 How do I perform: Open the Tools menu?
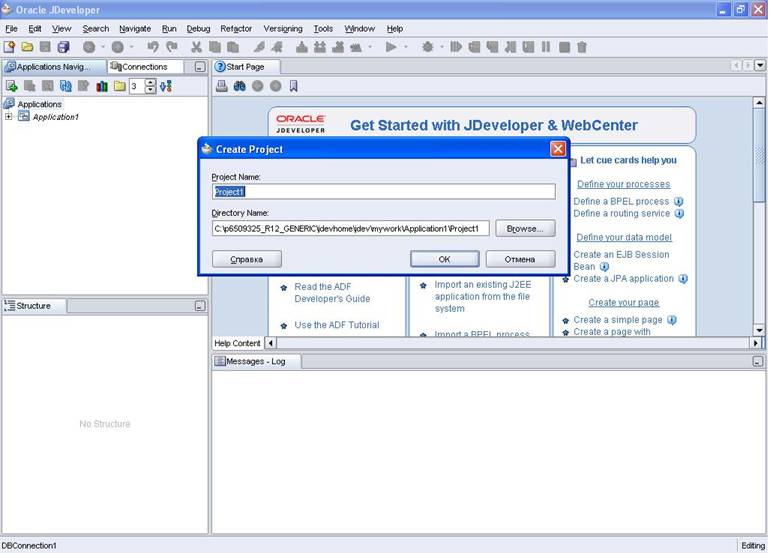323,28
